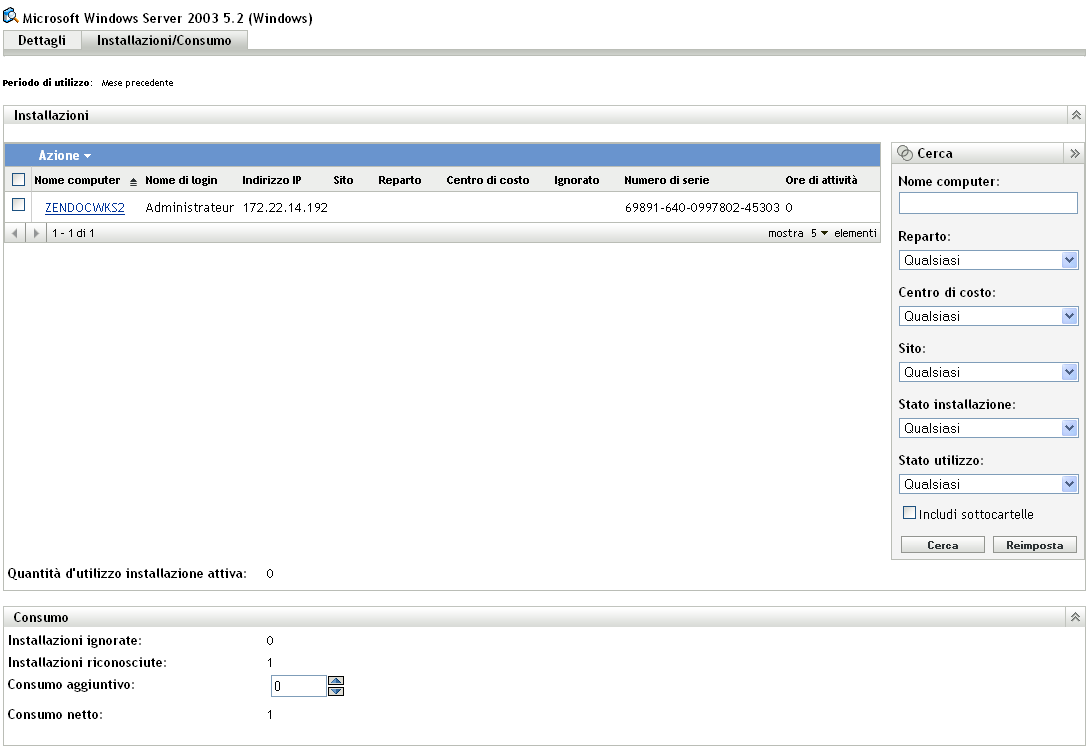
Task: Click the Ignorato column header
Action: click(x=576, y=180)
